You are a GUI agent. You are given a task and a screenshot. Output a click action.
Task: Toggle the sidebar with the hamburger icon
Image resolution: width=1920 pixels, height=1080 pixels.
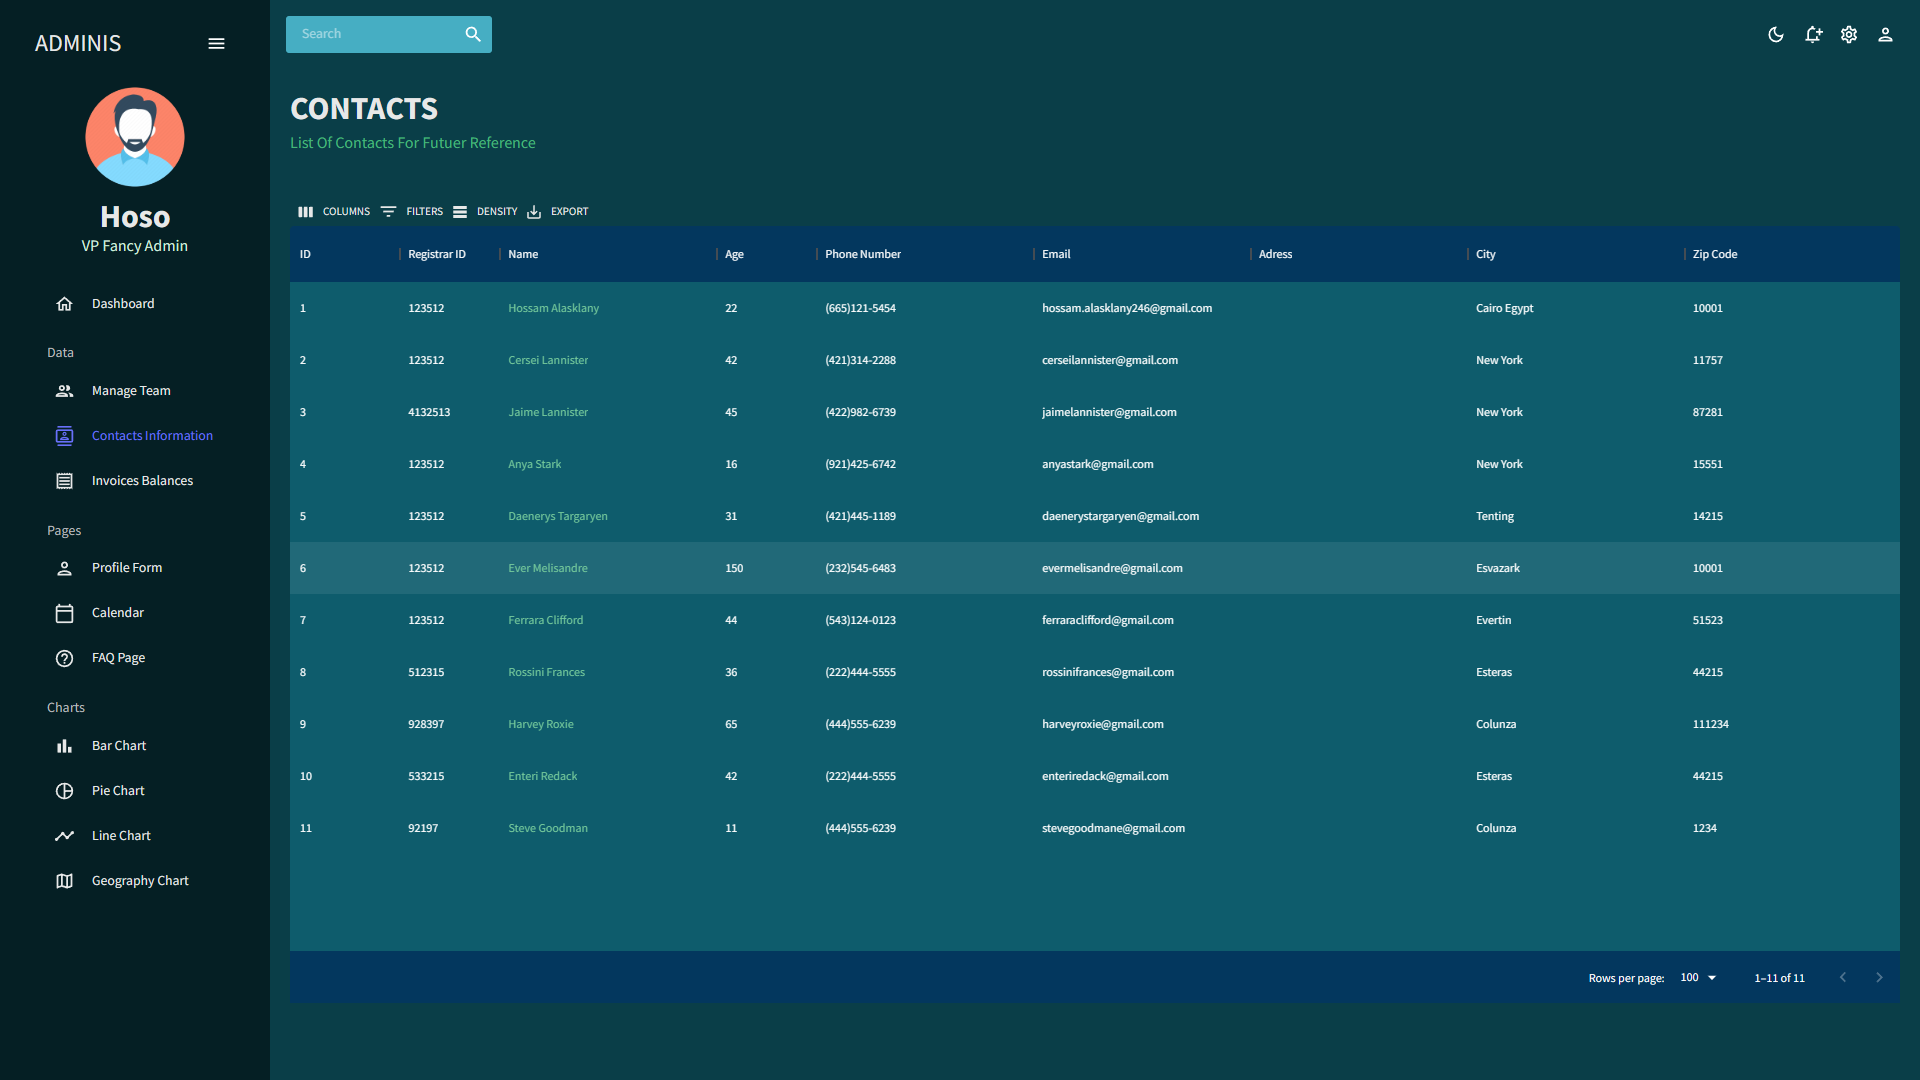click(x=216, y=43)
